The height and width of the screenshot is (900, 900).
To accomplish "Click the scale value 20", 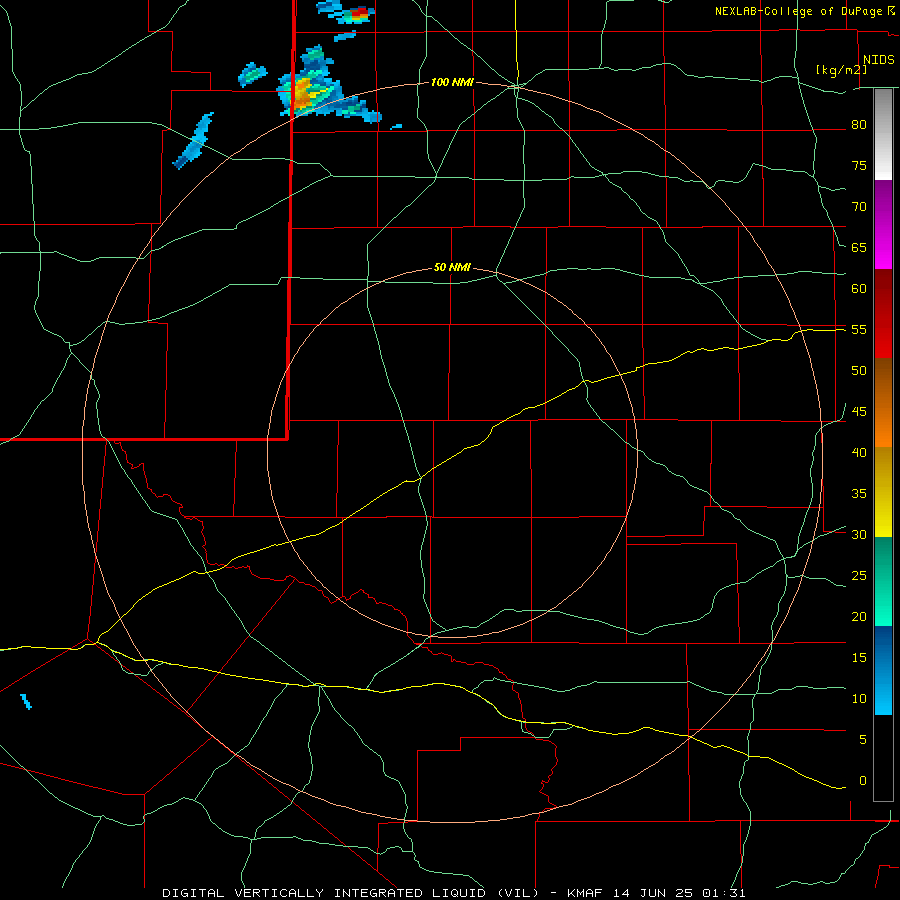I will pyautogui.click(x=859, y=616).
